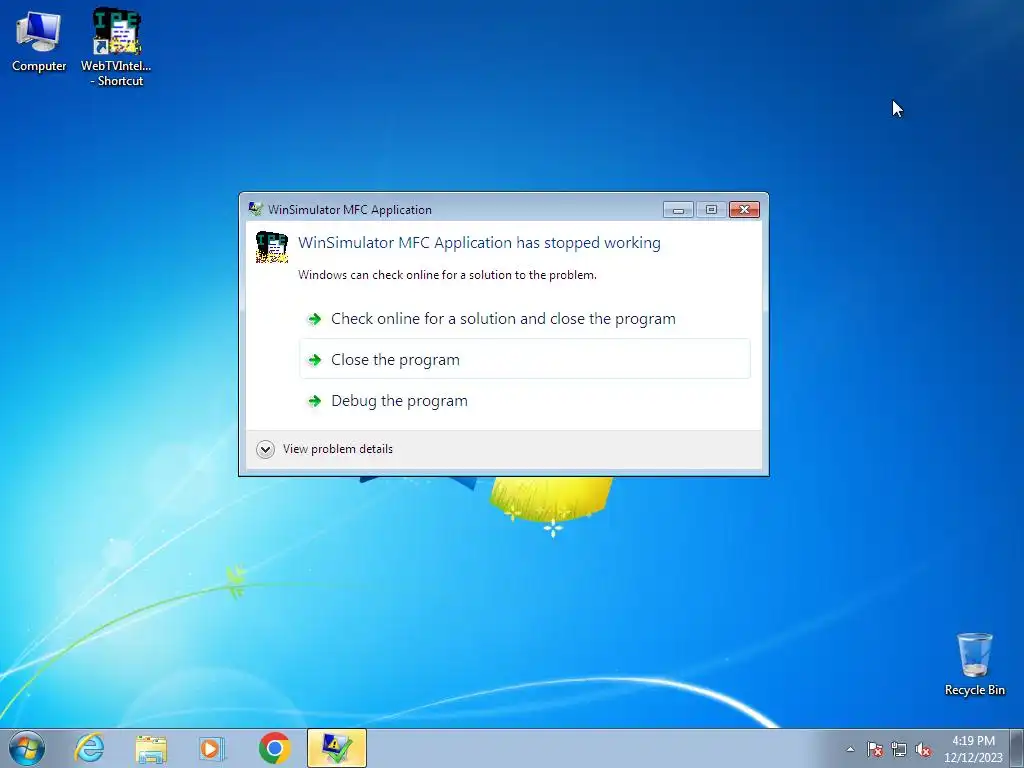1024x768 pixels.
Task: Open Windows Media Player from taskbar
Action: click(212, 748)
